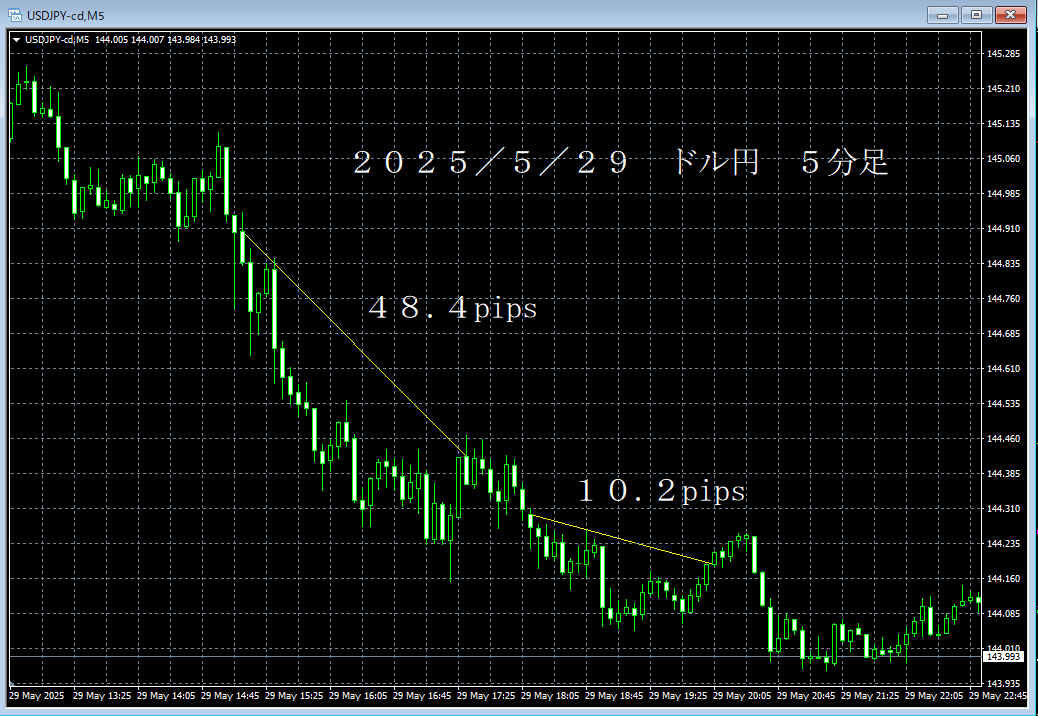Collapse the quote display with the triangle arrow
The width and height of the screenshot is (1038, 716).
15,40
